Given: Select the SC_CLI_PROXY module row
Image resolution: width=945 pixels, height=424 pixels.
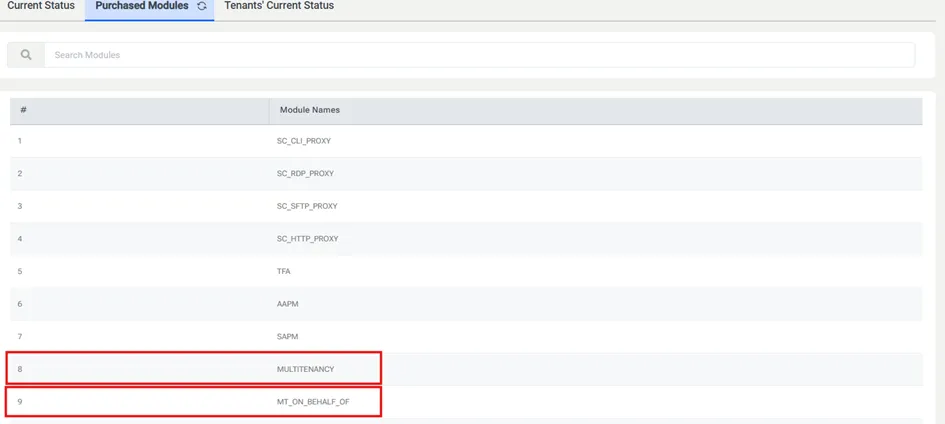Looking at the screenshot, I should (x=466, y=141).
